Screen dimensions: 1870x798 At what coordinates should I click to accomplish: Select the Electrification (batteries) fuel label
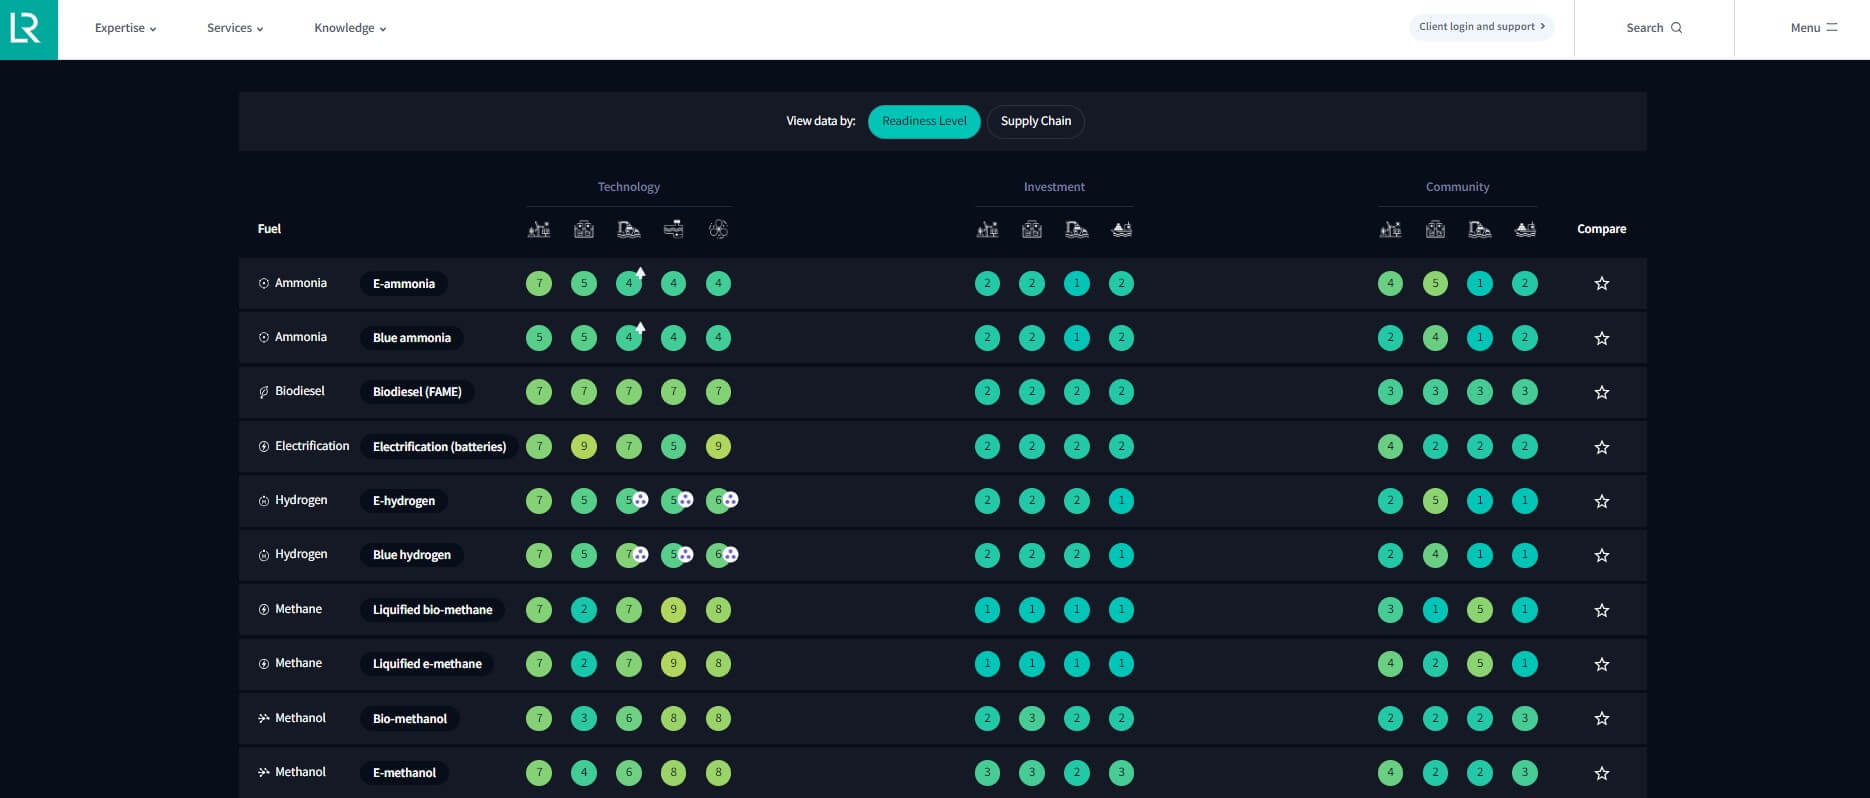tap(439, 447)
